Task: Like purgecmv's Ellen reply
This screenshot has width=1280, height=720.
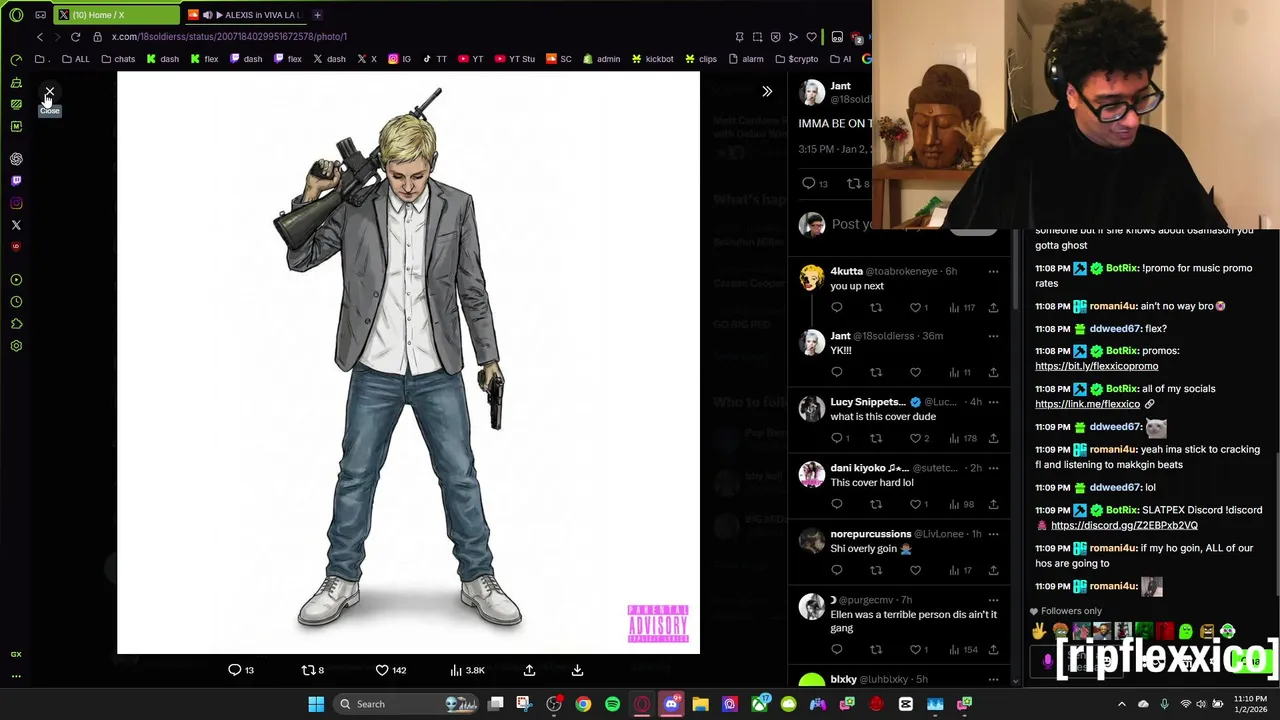Action: (918, 650)
